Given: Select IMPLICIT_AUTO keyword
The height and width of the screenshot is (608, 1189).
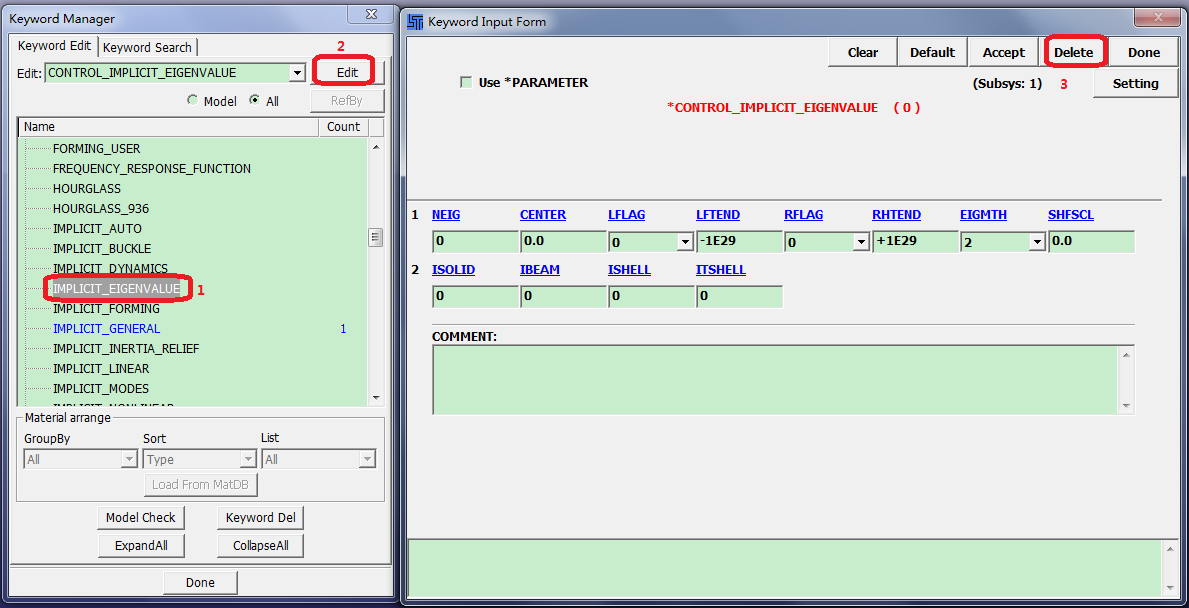Looking at the screenshot, I should click(97, 228).
